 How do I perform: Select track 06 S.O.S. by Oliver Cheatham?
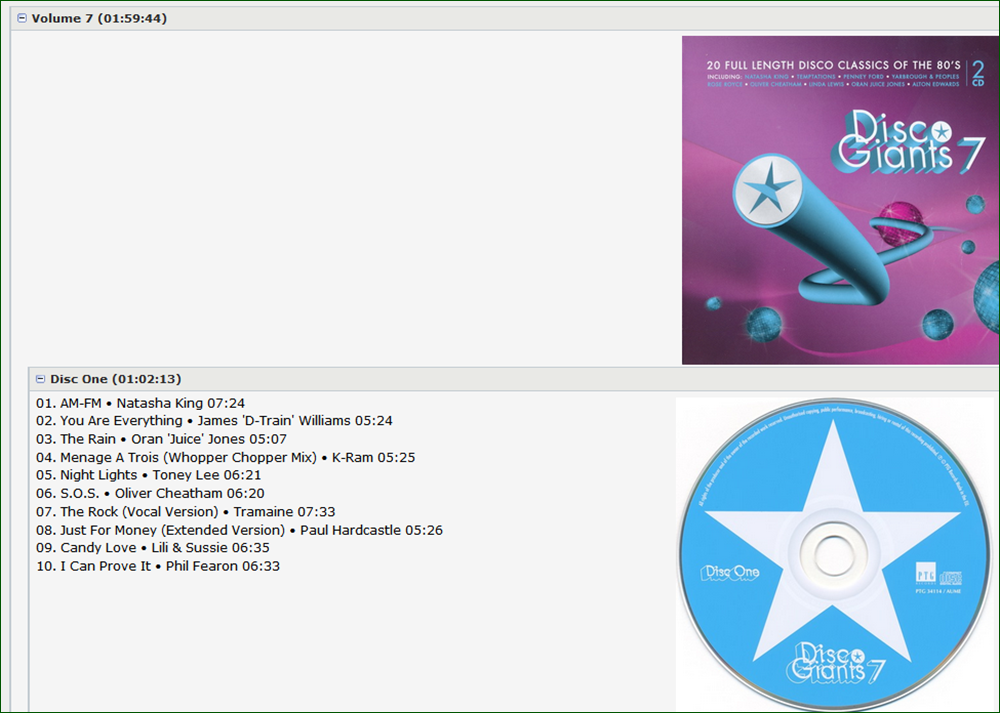[x=151, y=494]
